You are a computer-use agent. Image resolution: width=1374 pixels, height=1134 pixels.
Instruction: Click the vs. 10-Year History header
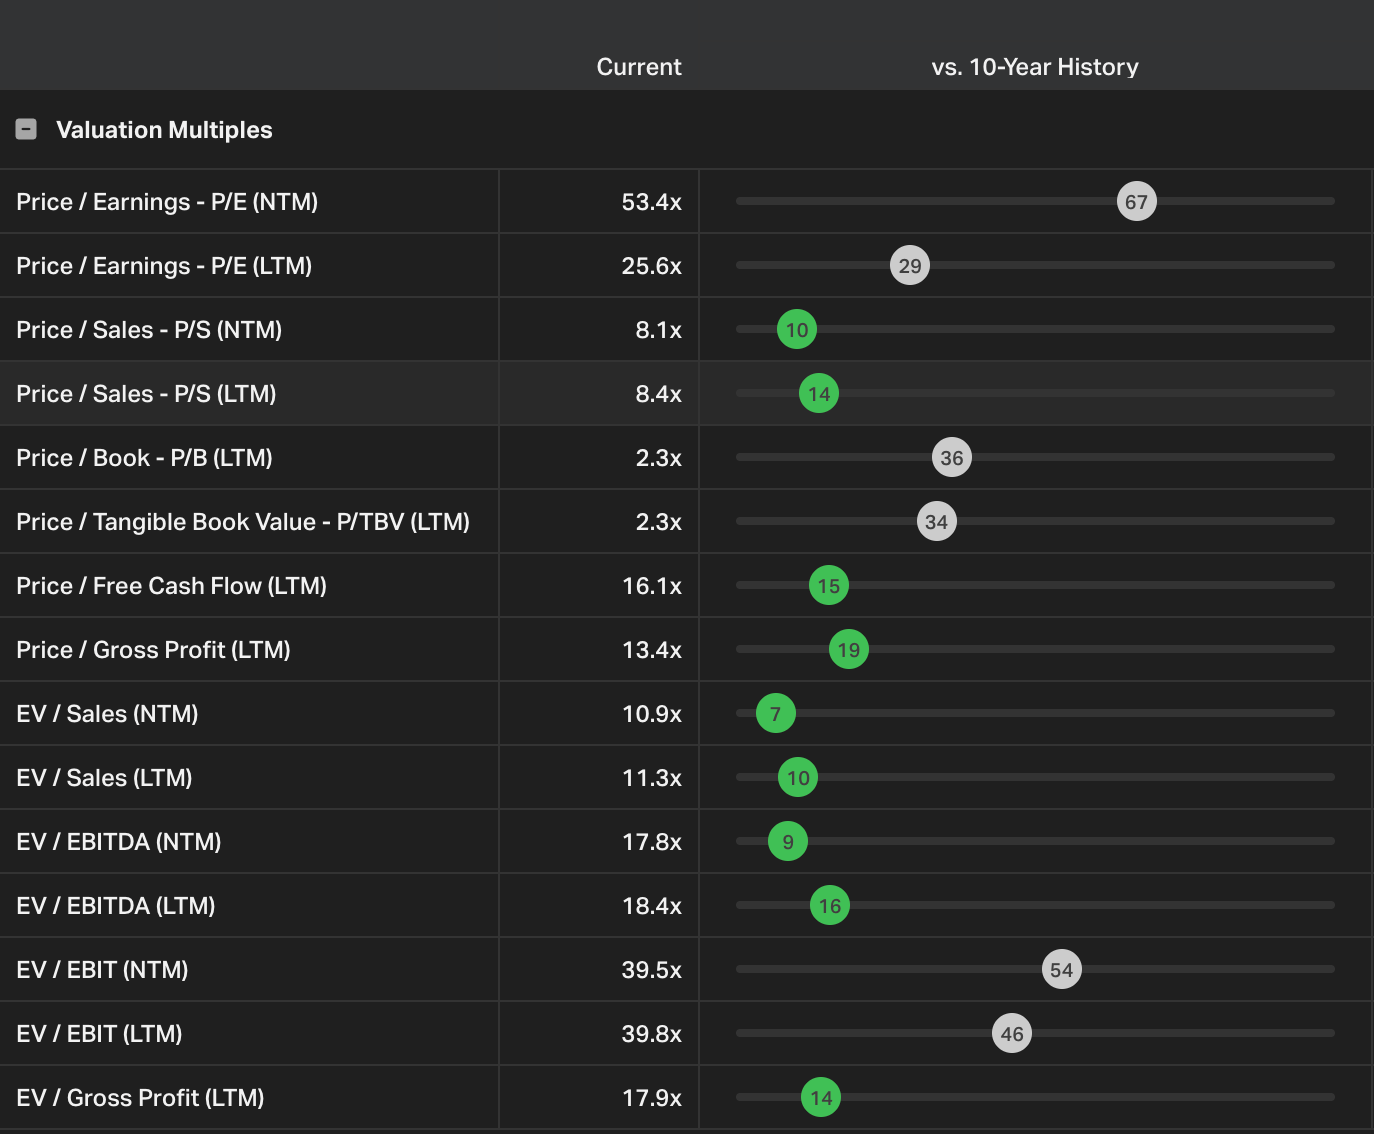[x=1035, y=67]
